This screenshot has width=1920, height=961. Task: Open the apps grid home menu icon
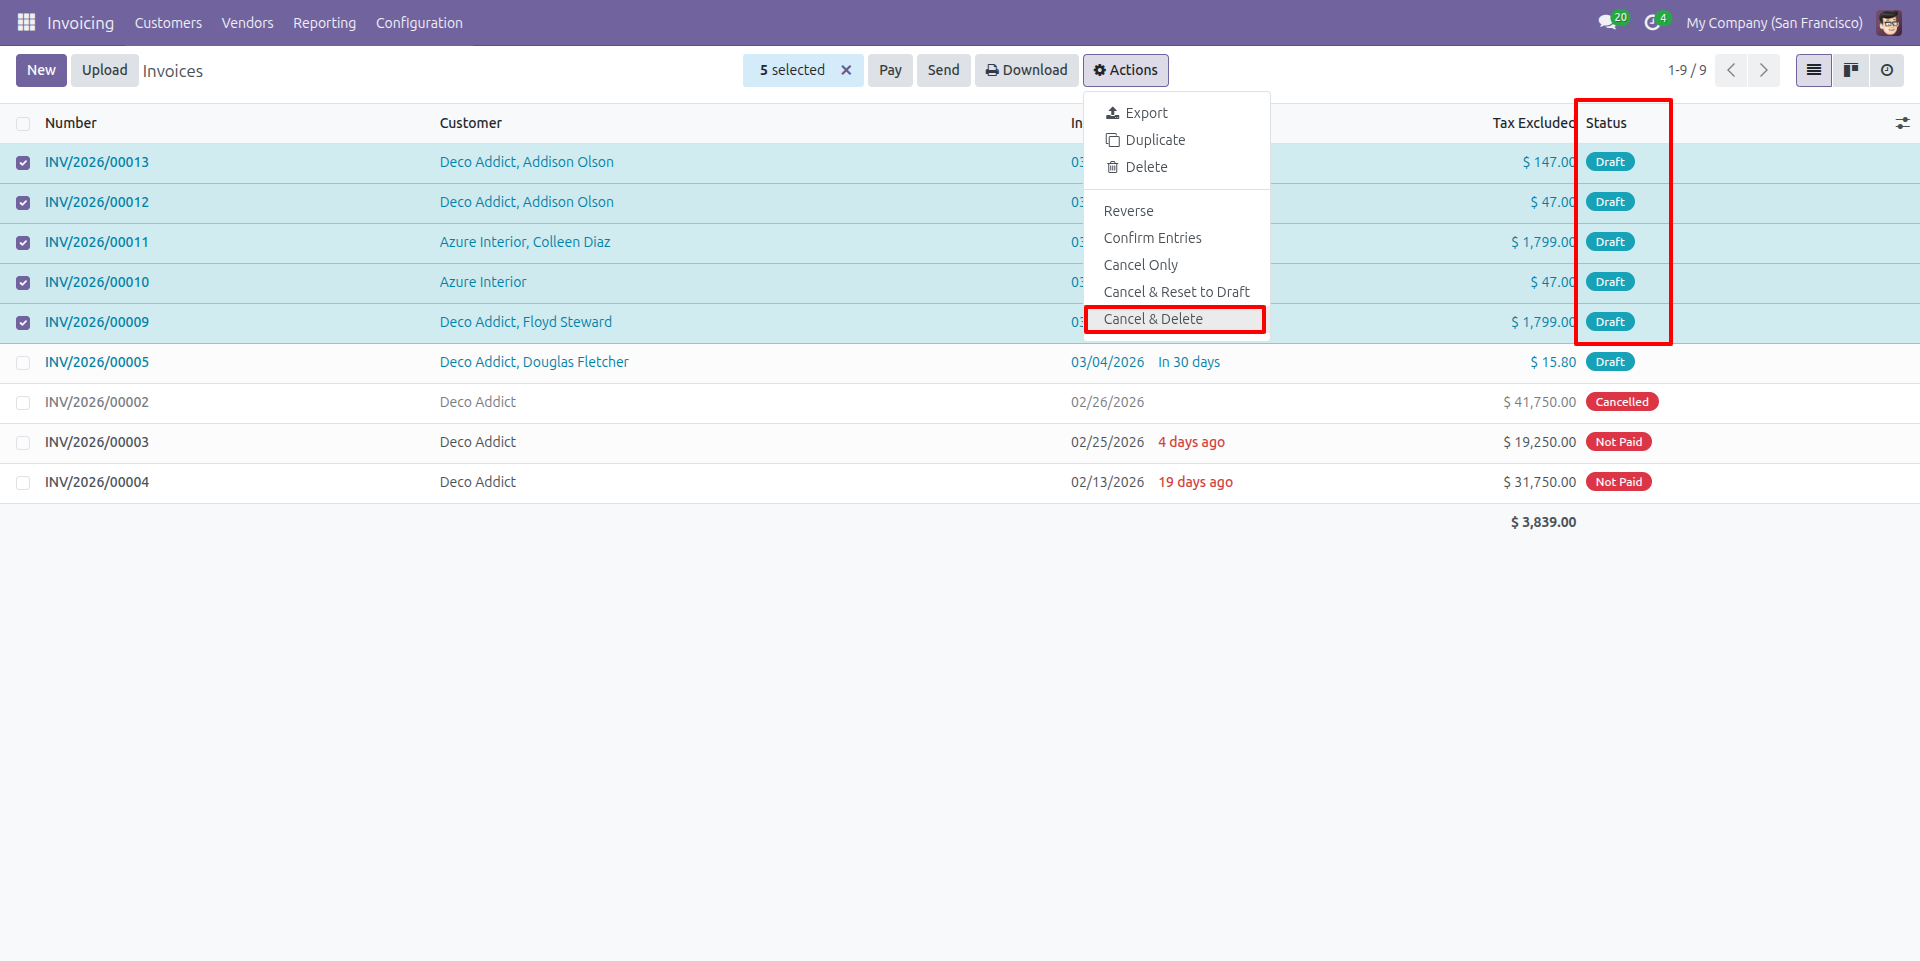(26, 22)
